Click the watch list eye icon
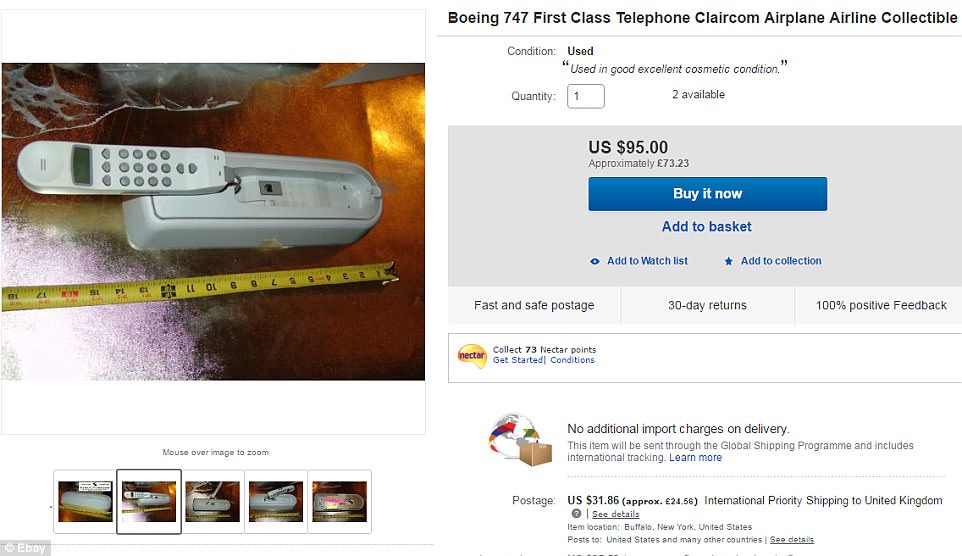This screenshot has height=556, width=962. coord(595,261)
